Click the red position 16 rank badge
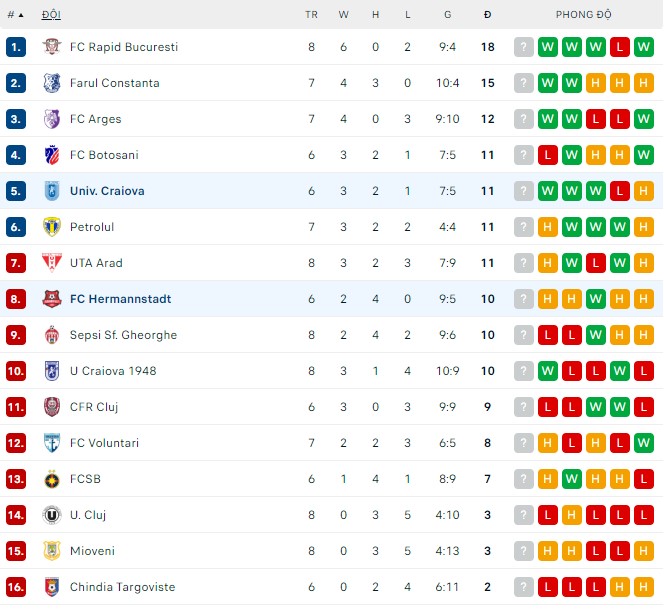This screenshot has width=664, height=609. pos(15,587)
